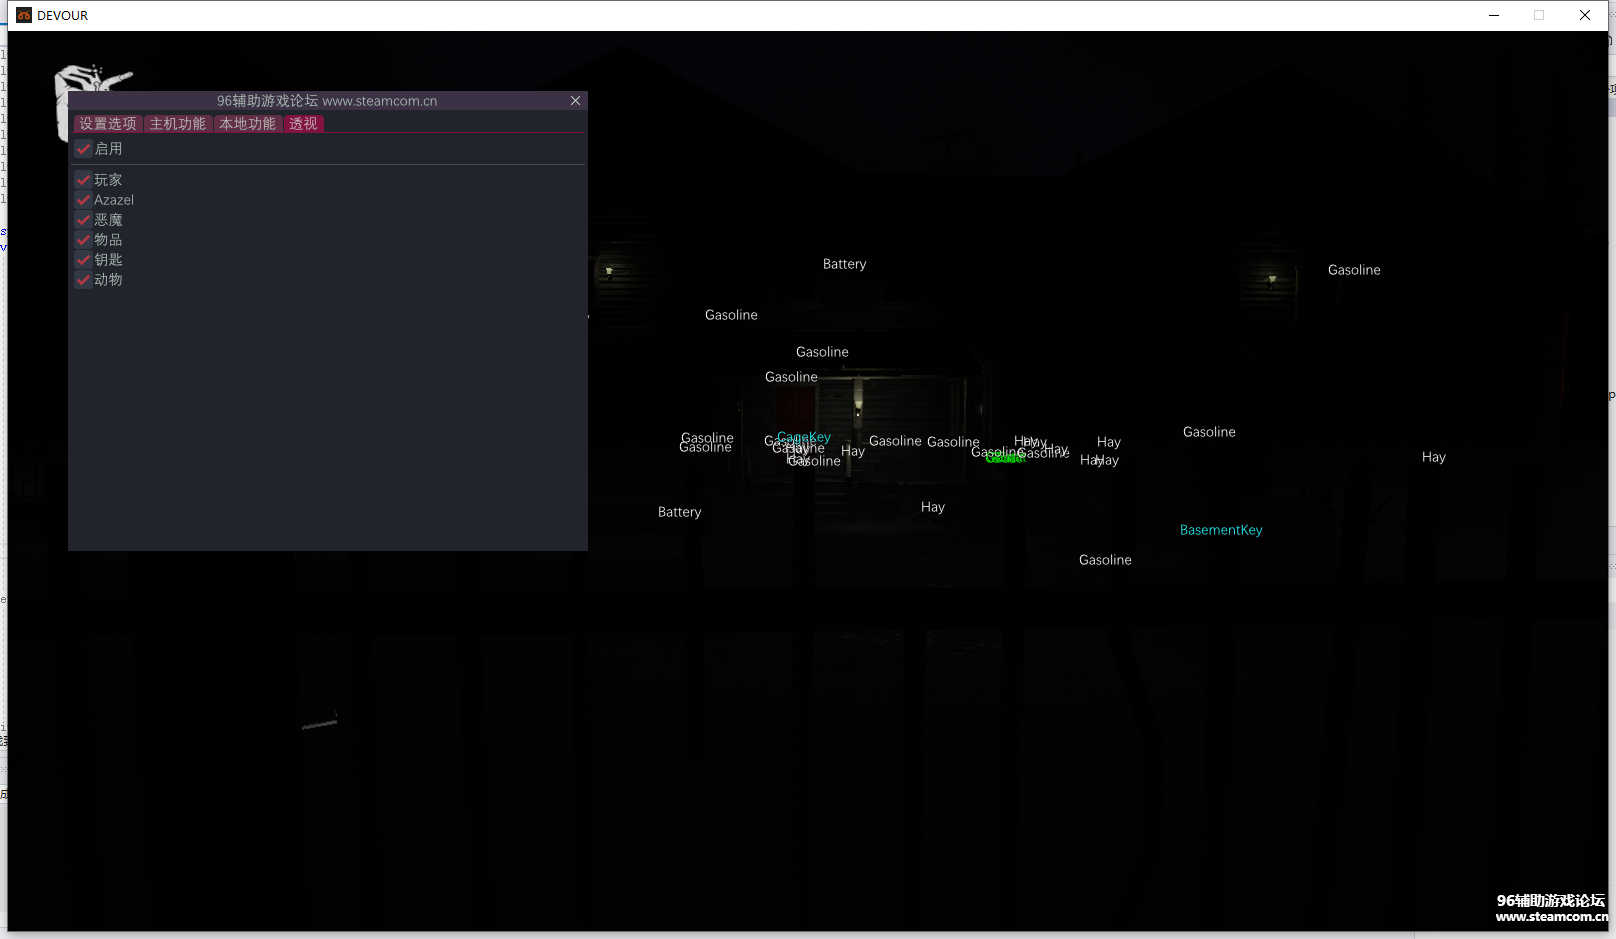Click the www.steamcom.cn watermark in the corner

pyautogui.click(x=1551, y=916)
